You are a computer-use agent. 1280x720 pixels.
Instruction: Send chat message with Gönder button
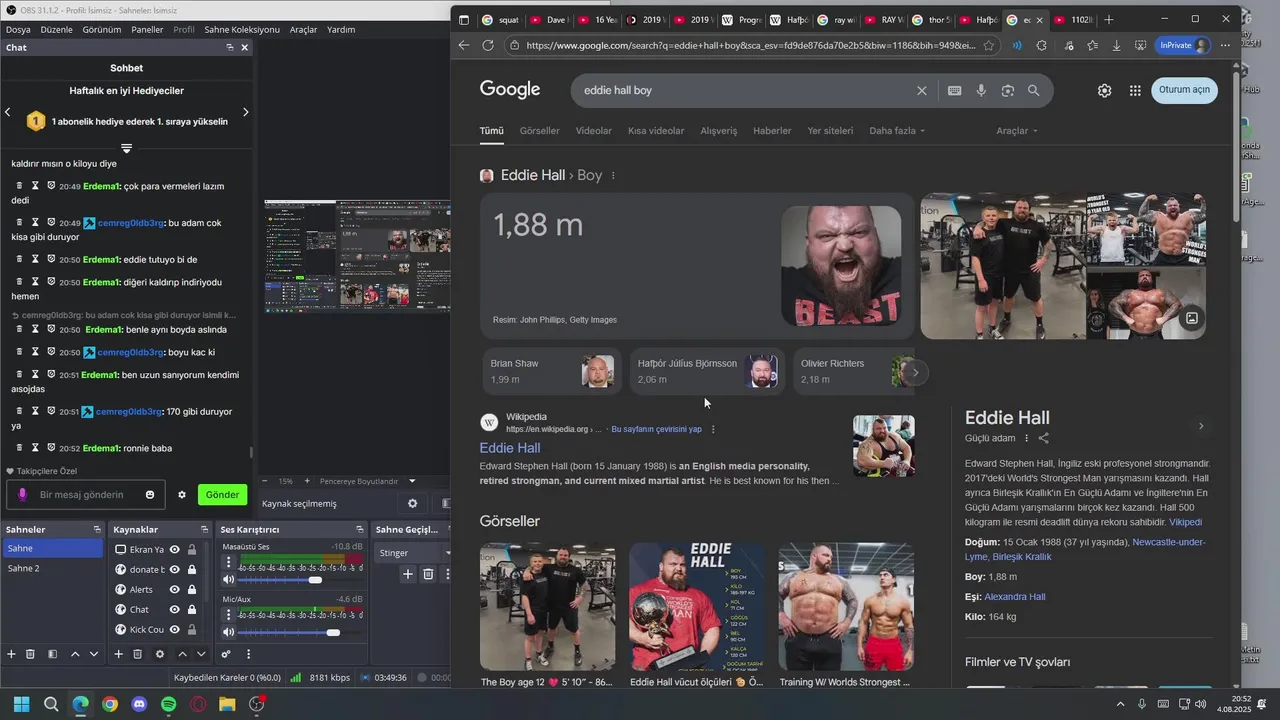click(222, 495)
